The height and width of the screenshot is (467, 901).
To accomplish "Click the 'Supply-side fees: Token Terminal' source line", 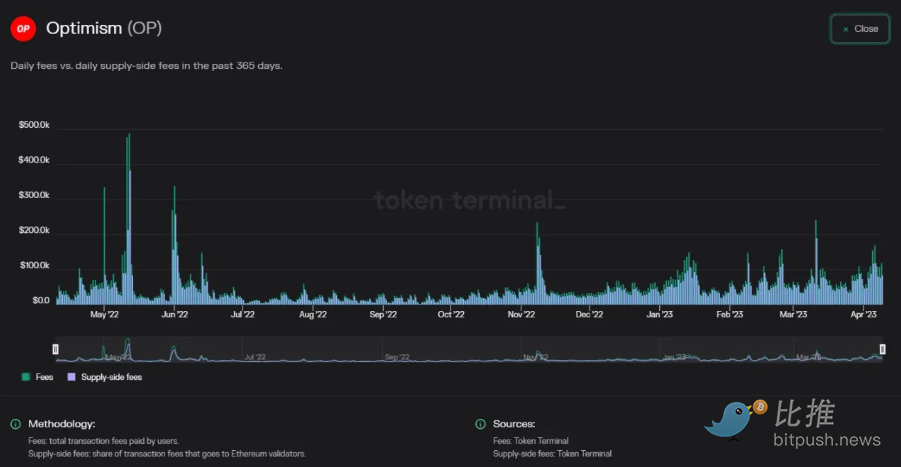I will tap(552, 454).
